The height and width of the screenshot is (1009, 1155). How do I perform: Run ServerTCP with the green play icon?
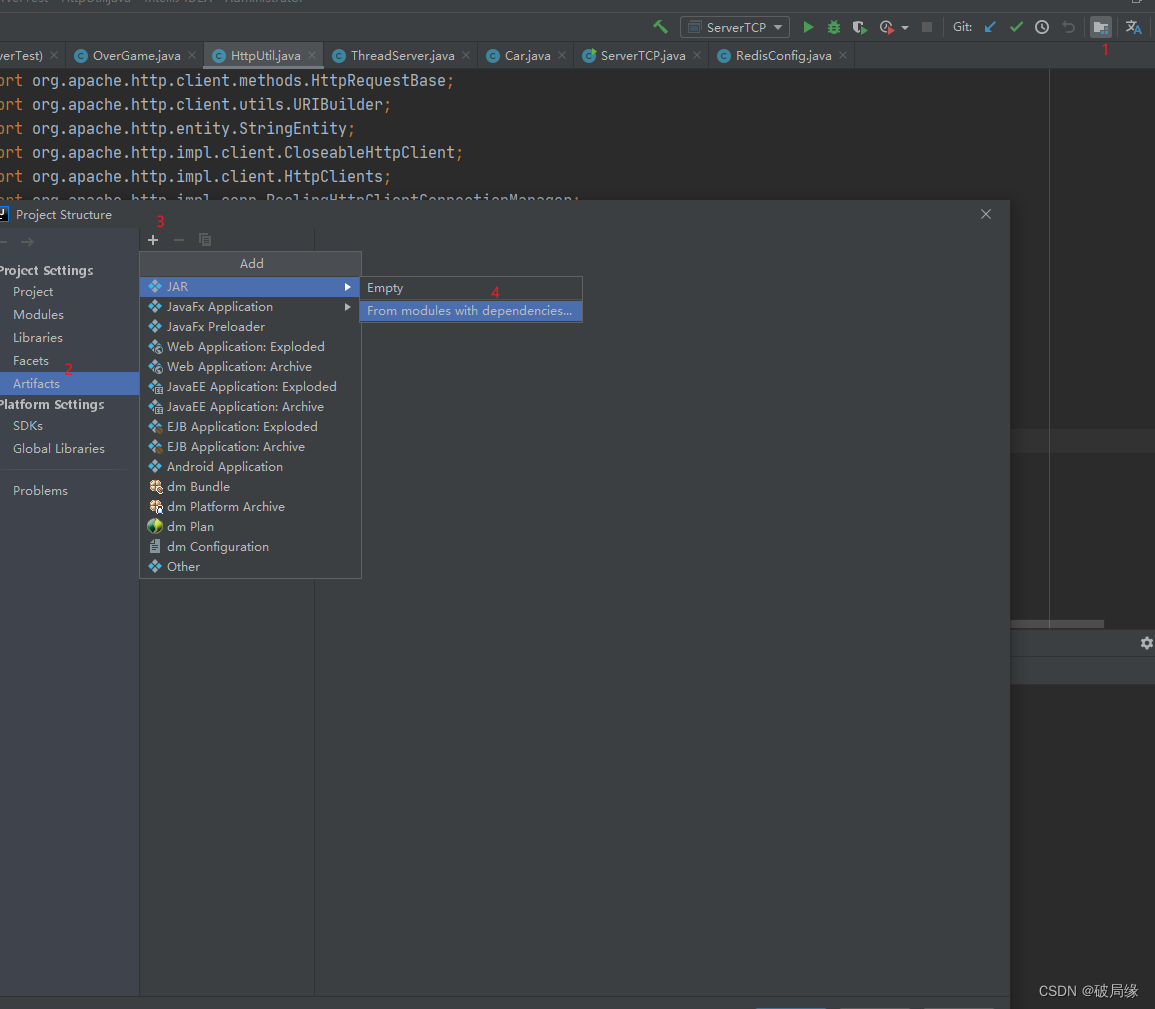coord(808,27)
